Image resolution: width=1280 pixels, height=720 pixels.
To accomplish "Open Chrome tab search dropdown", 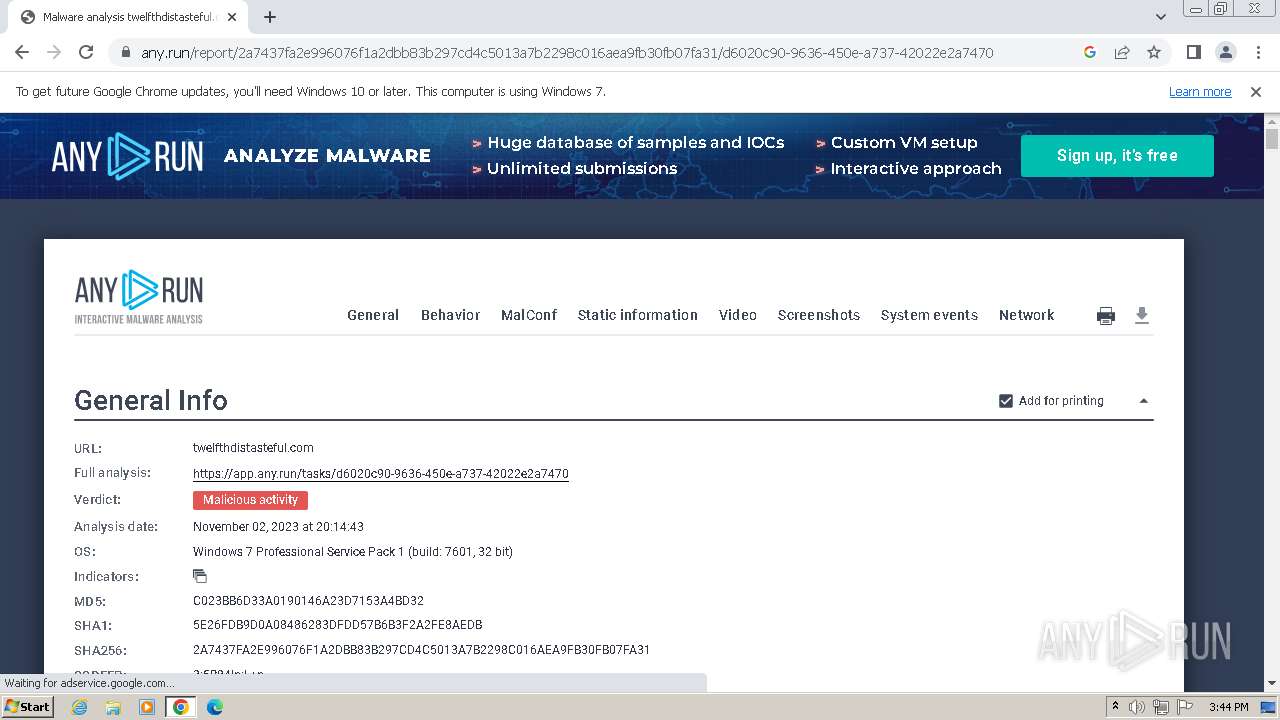I will click(x=1161, y=17).
